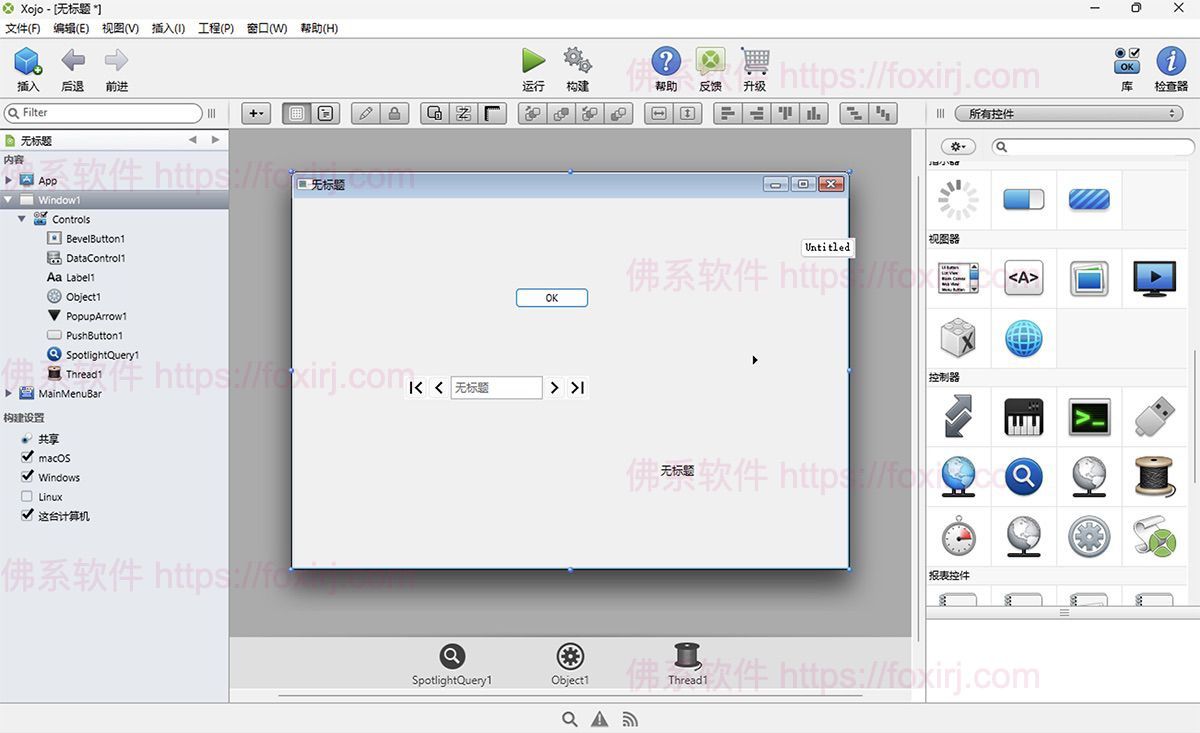1200x733 pixels.
Task: Uncheck the macOS build target
Action: click(x=28, y=458)
